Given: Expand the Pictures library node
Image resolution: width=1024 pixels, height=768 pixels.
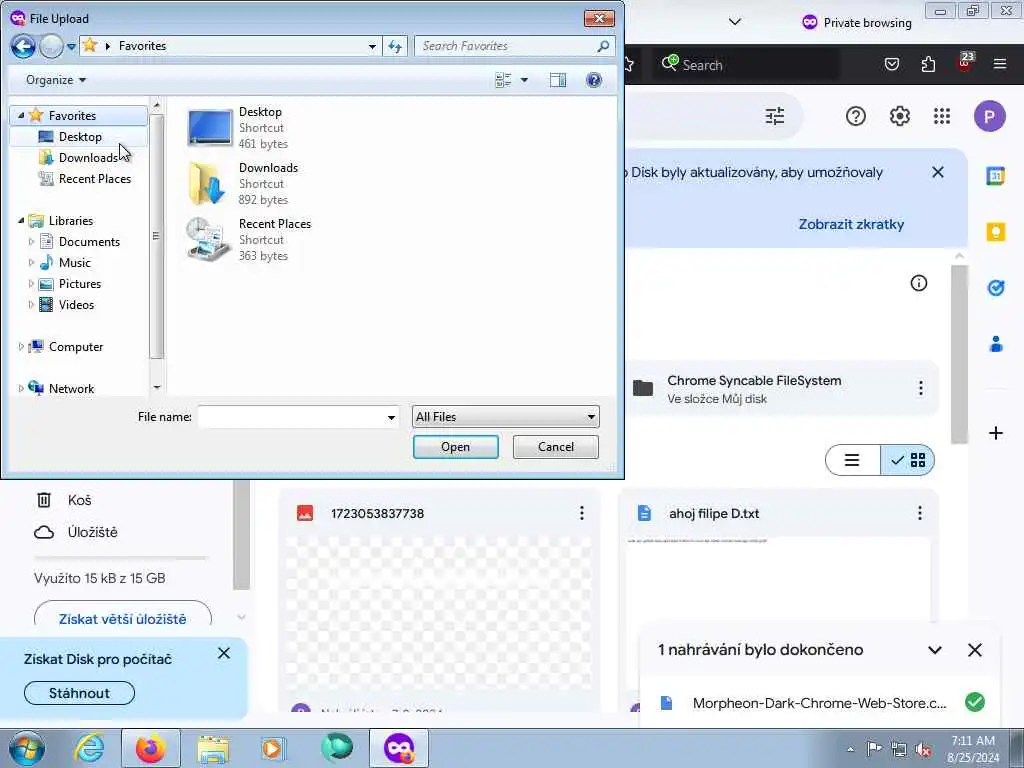Looking at the screenshot, I should tap(31, 283).
